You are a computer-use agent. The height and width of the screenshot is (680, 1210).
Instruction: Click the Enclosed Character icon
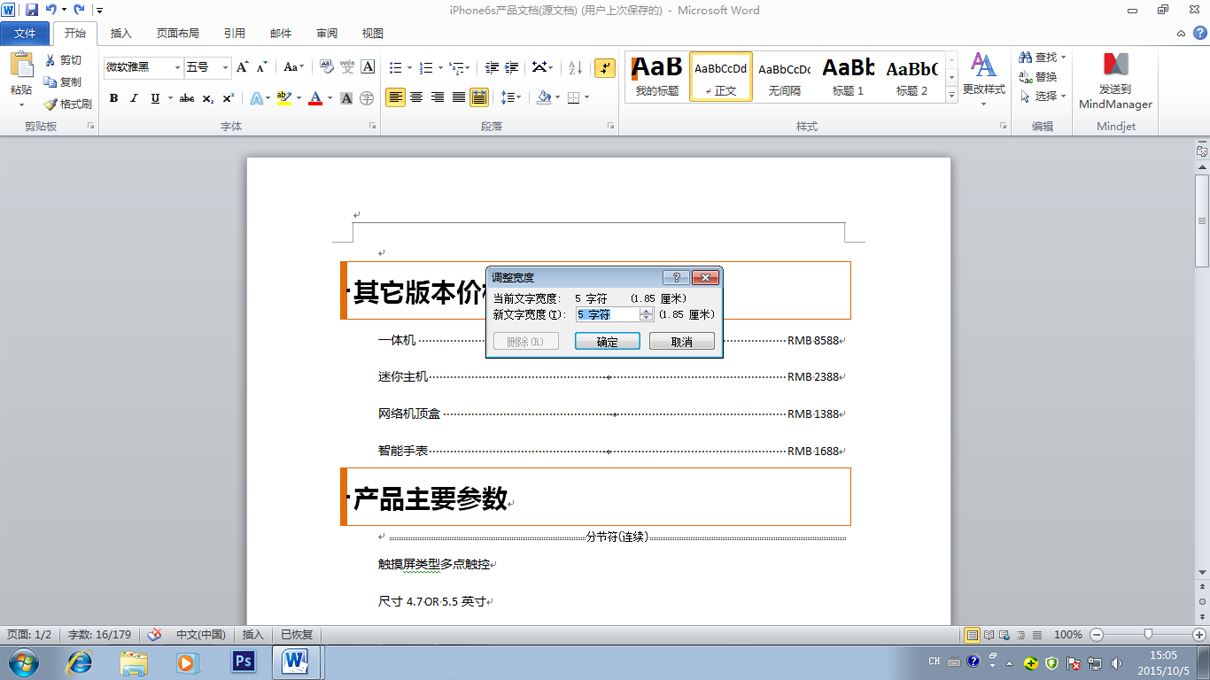click(x=367, y=98)
